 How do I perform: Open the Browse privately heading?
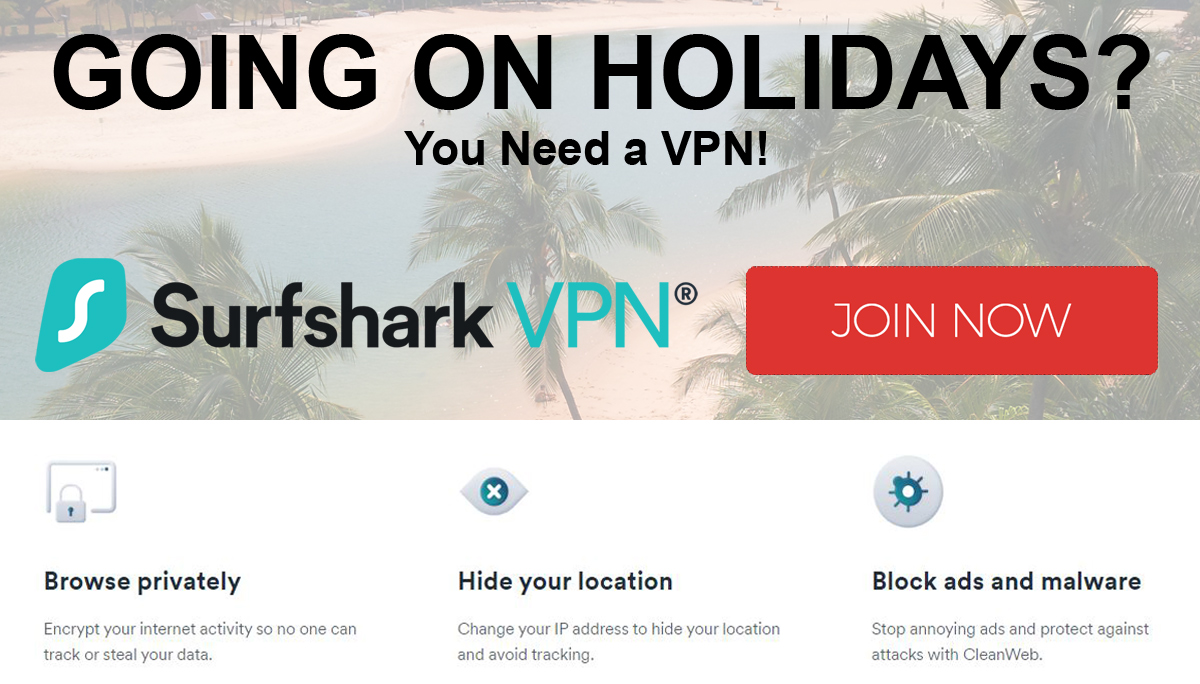[x=142, y=581]
